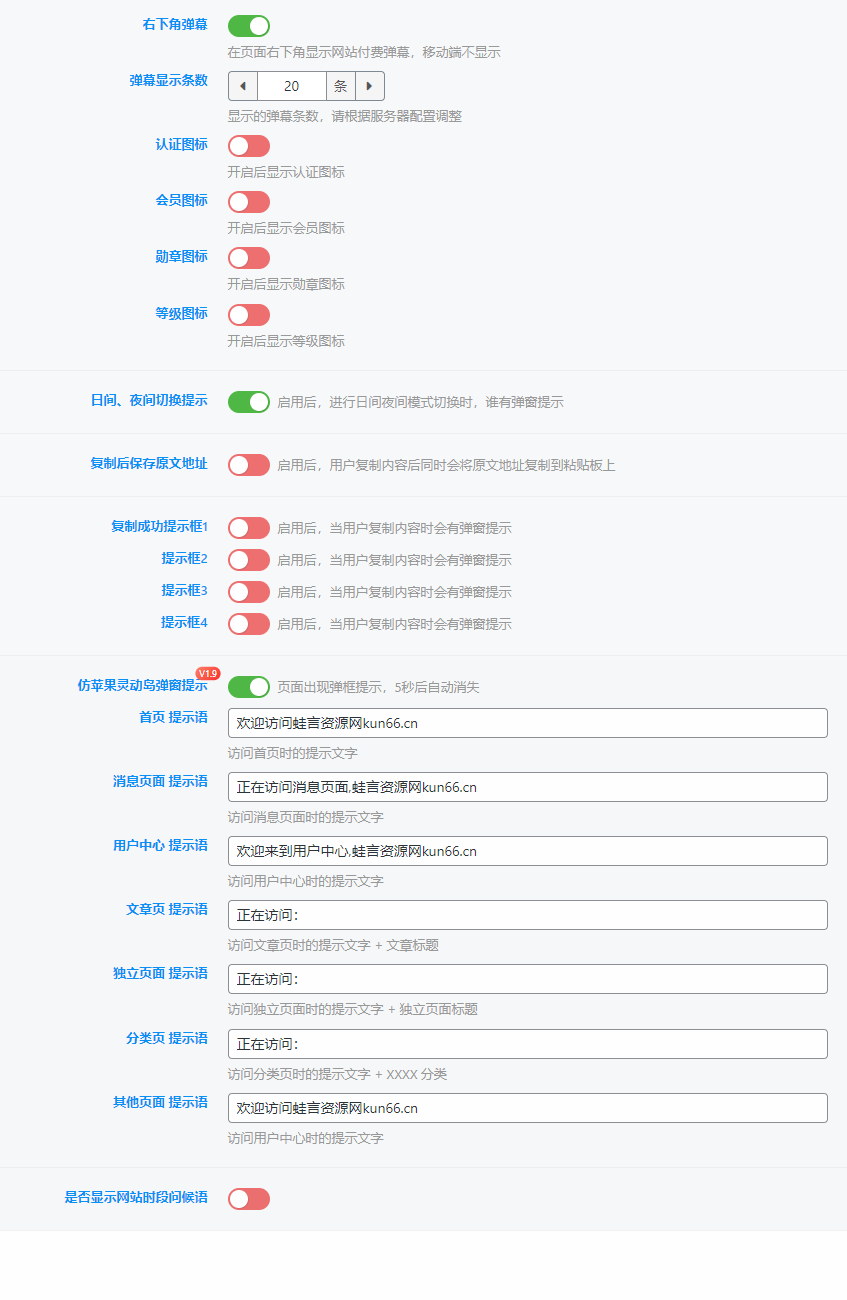Click the 条 unit next to number field

coord(341,86)
